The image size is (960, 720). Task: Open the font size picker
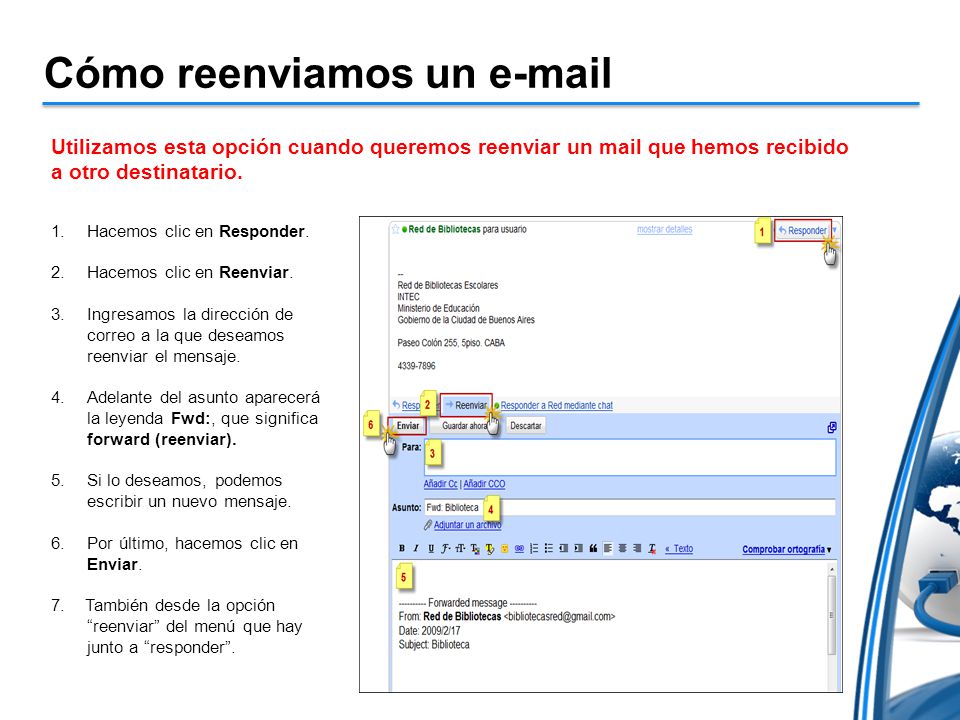click(460, 549)
